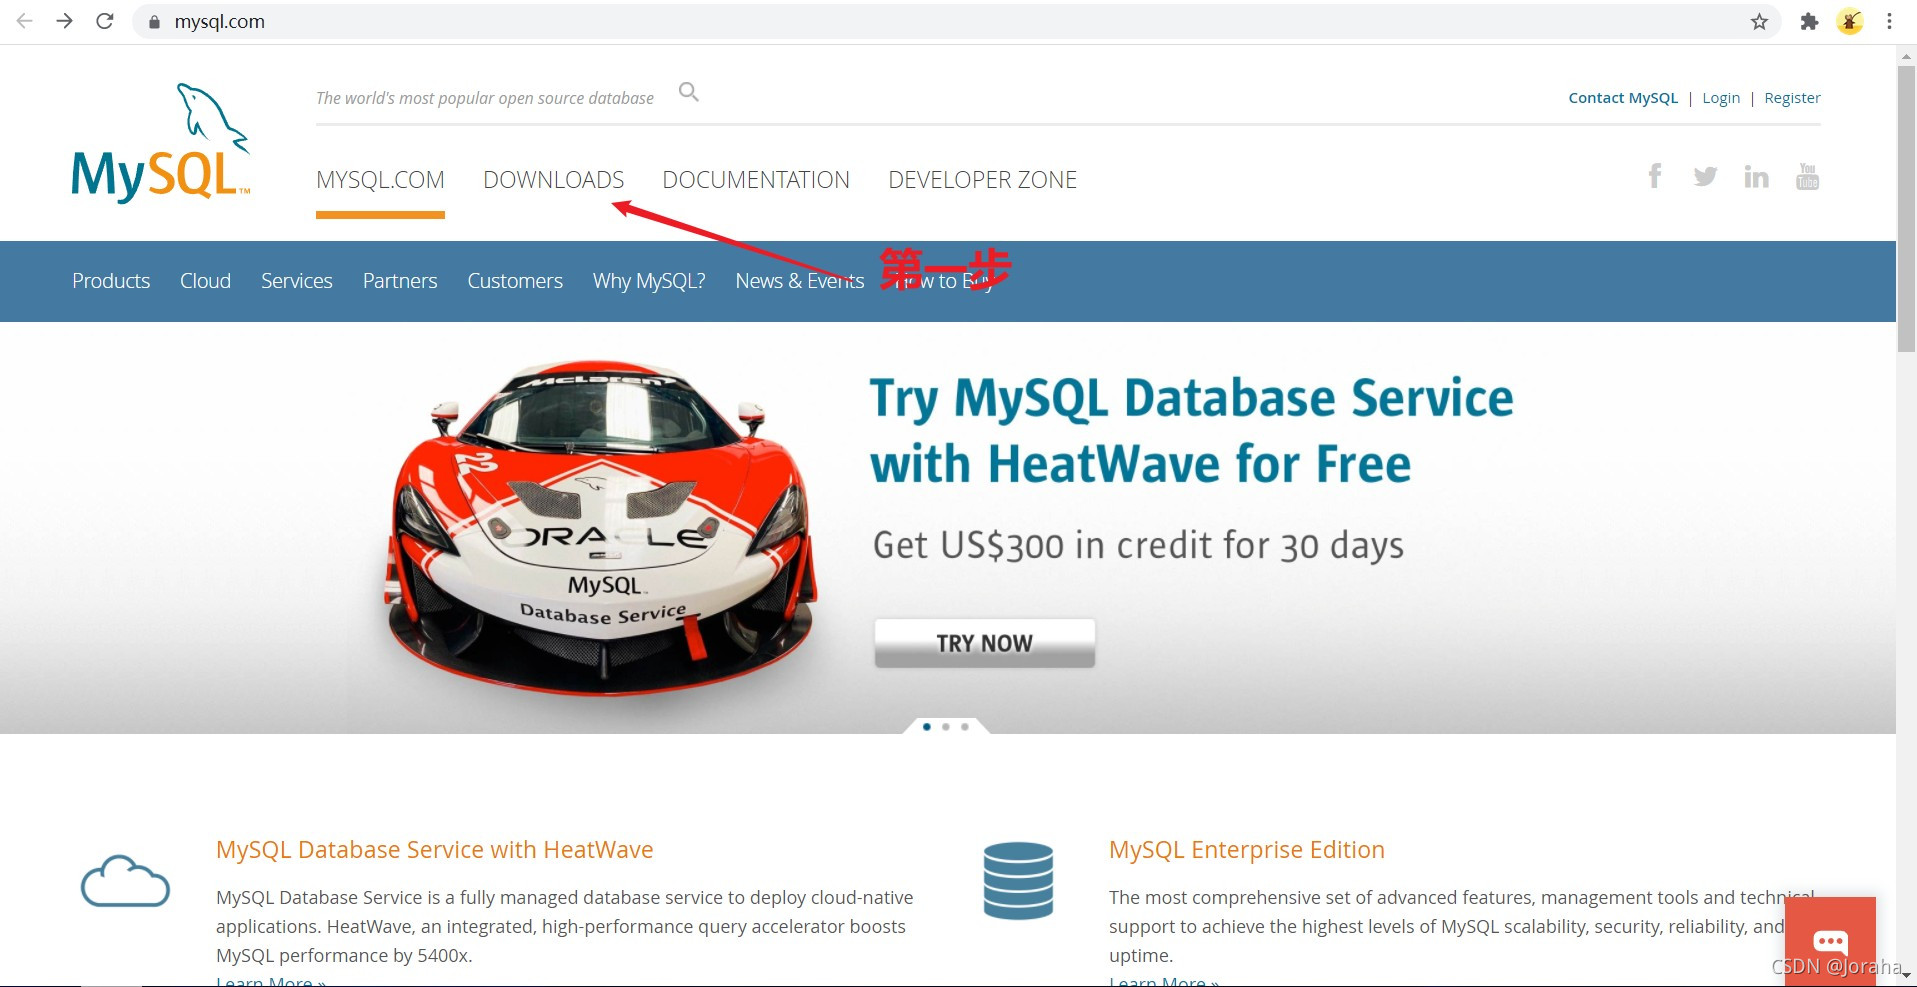Open MySQL Enterprise Edition heading link
1917x987 pixels.
(1247, 850)
